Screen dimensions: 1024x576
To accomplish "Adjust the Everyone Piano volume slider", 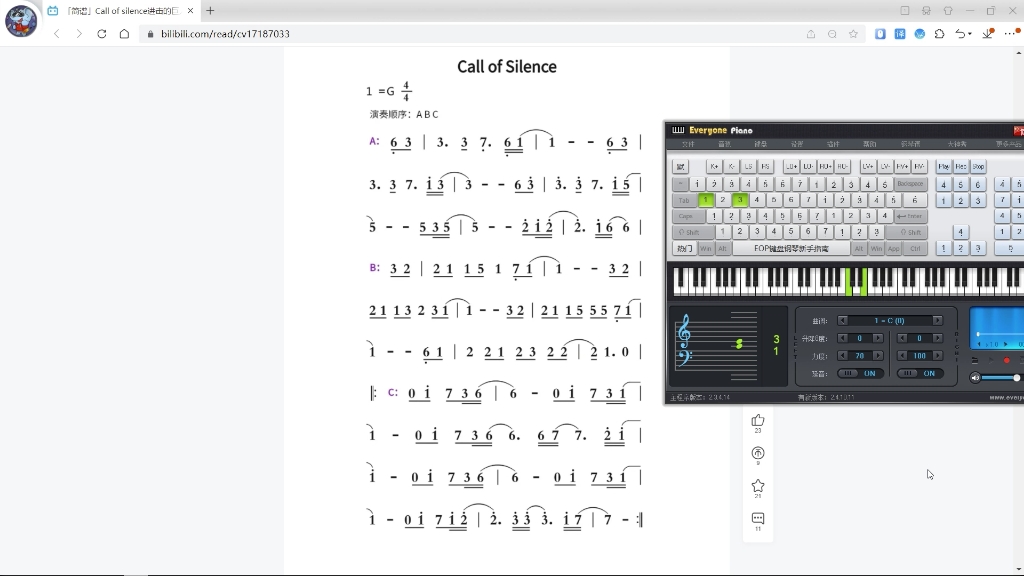I will [1000, 377].
